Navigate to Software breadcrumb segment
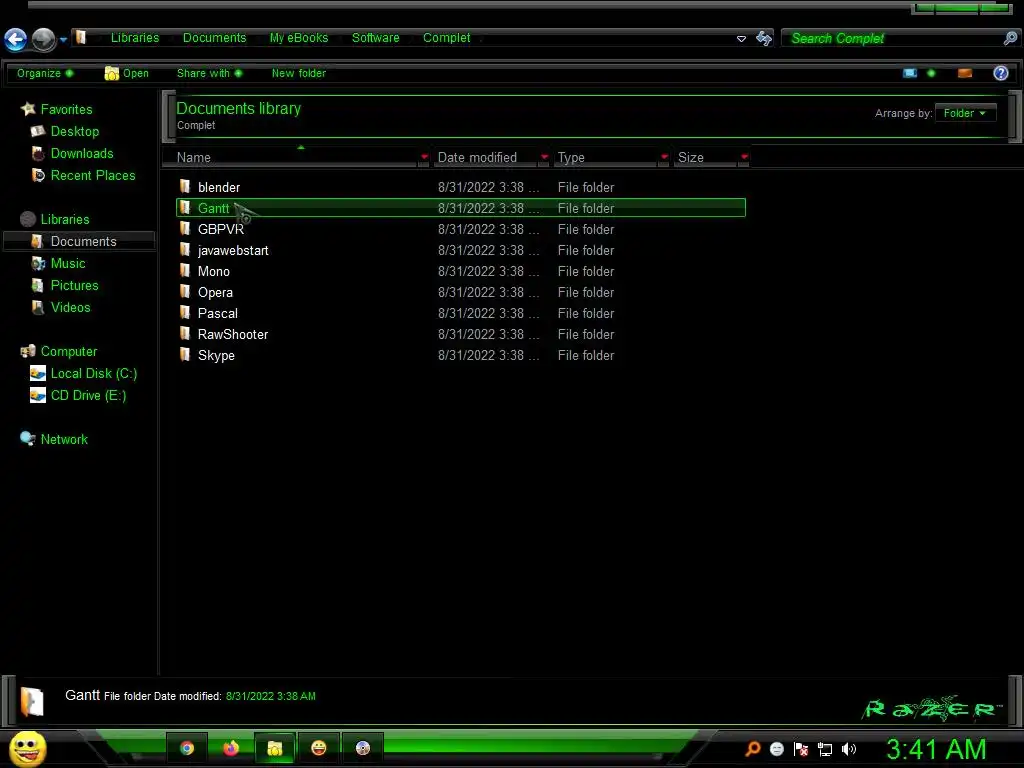The image size is (1024, 768). 376,38
